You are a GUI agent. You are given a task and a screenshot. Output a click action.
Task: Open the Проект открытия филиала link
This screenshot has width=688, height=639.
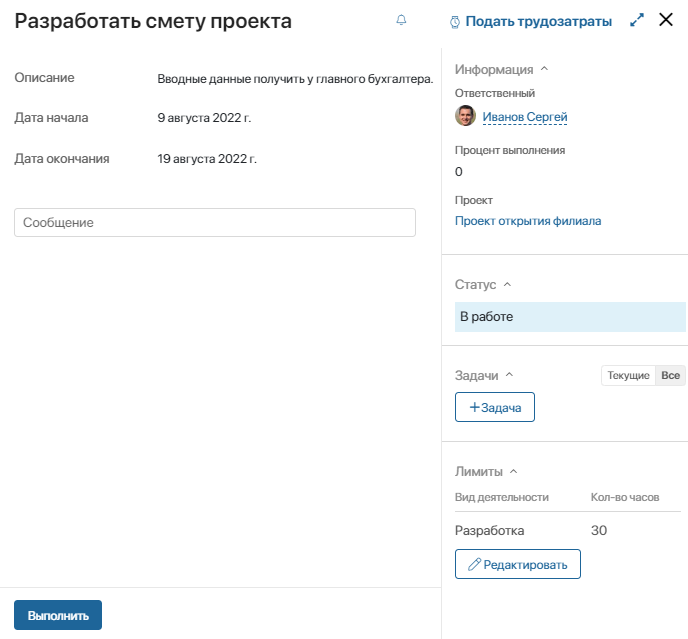click(528, 221)
